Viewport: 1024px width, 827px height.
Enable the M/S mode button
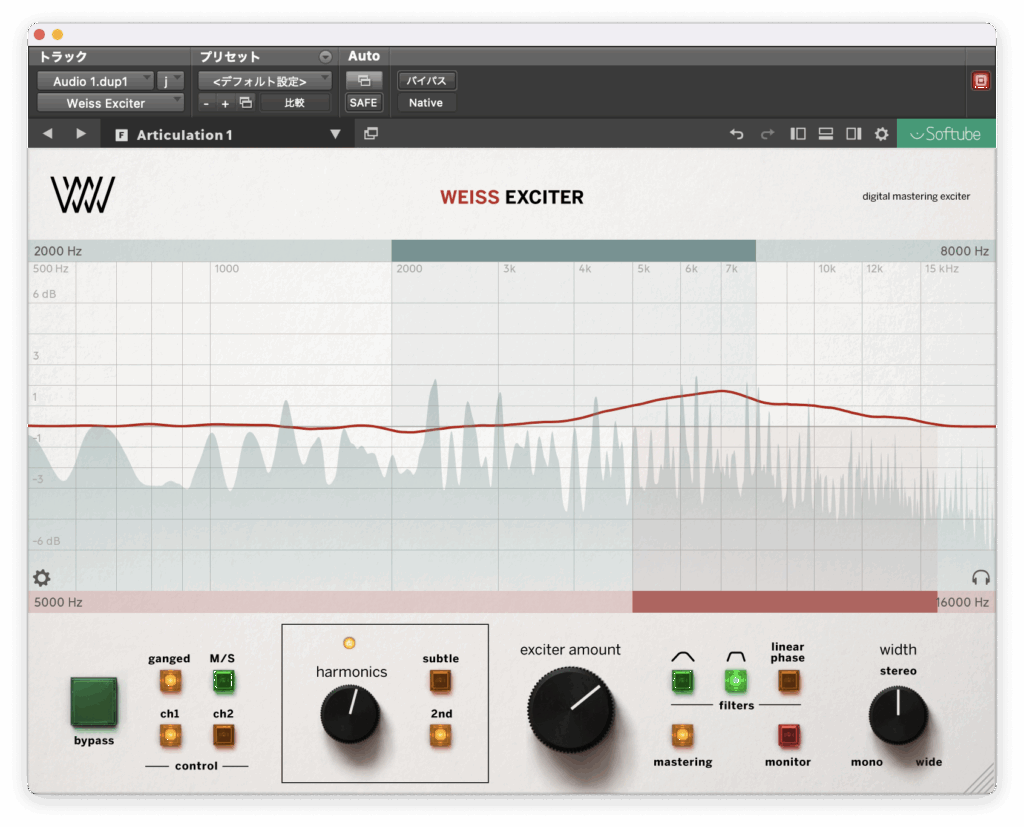tap(223, 681)
